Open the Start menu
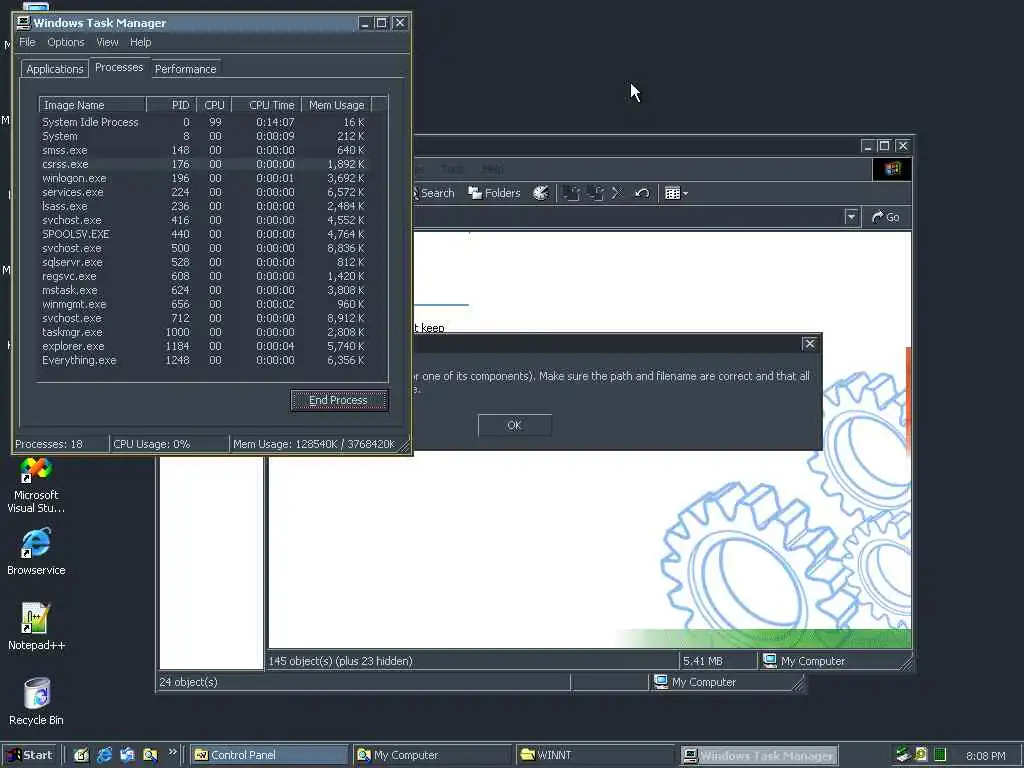The image size is (1024, 768). pyautogui.click(x=31, y=755)
